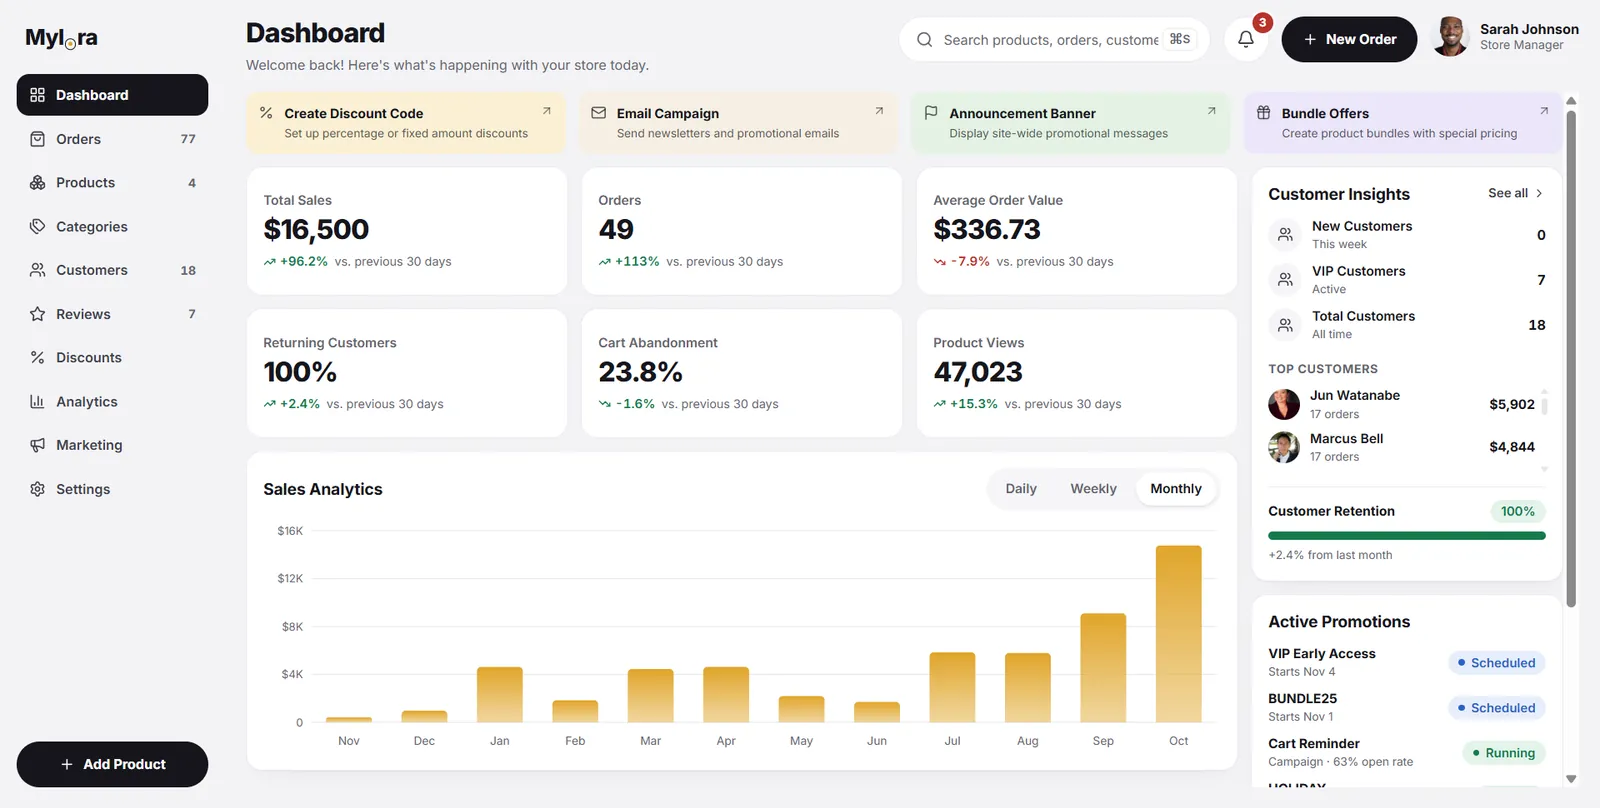Click the Reviews star icon
1600x808 pixels.
pyautogui.click(x=37, y=314)
